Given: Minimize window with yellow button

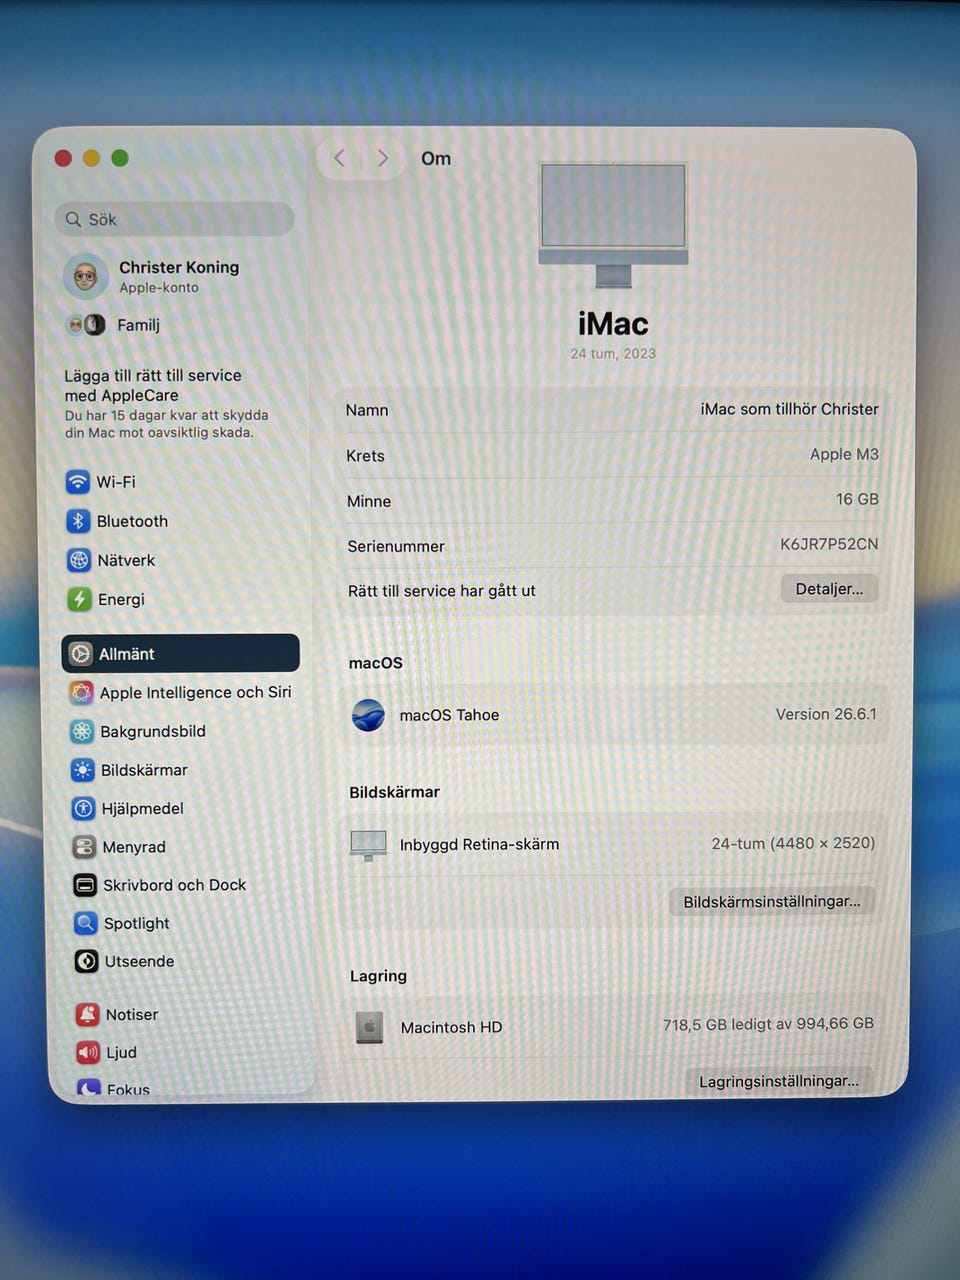Looking at the screenshot, I should [x=91, y=158].
